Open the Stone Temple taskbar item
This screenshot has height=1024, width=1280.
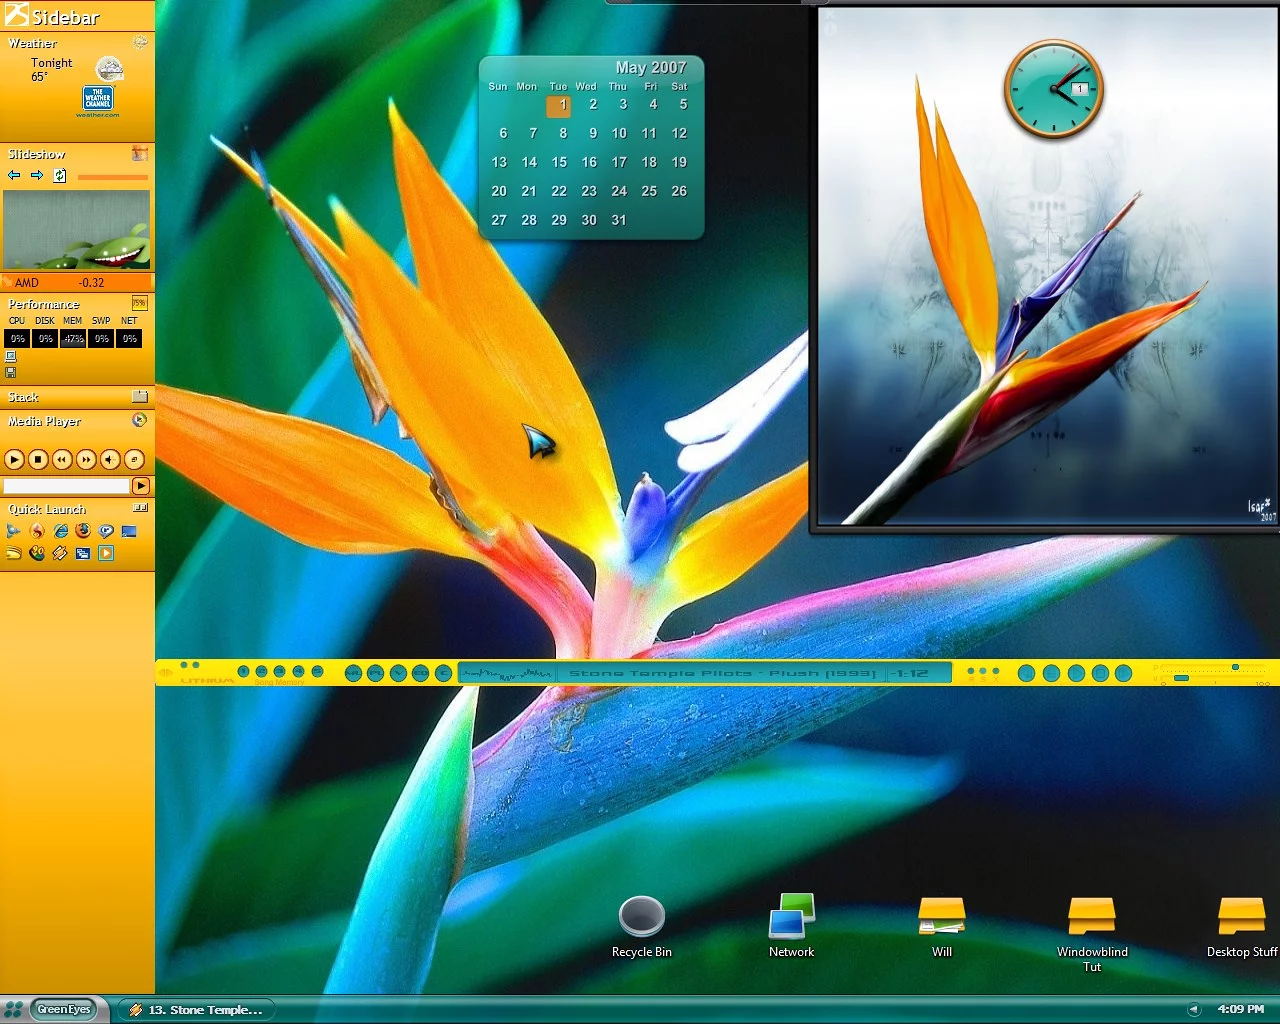[x=195, y=1010]
